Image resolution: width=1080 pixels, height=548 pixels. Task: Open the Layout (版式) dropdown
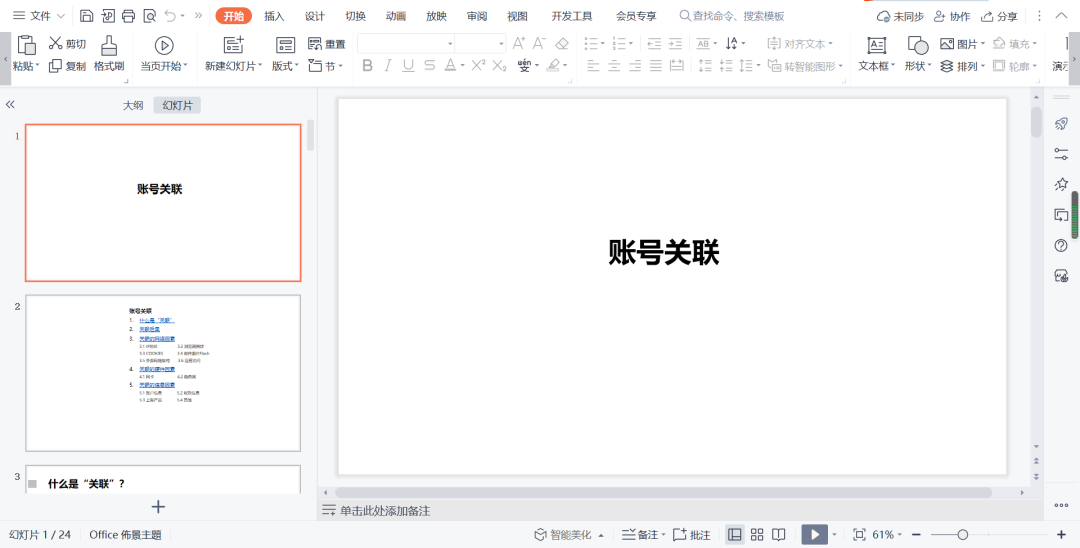point(286,66)
